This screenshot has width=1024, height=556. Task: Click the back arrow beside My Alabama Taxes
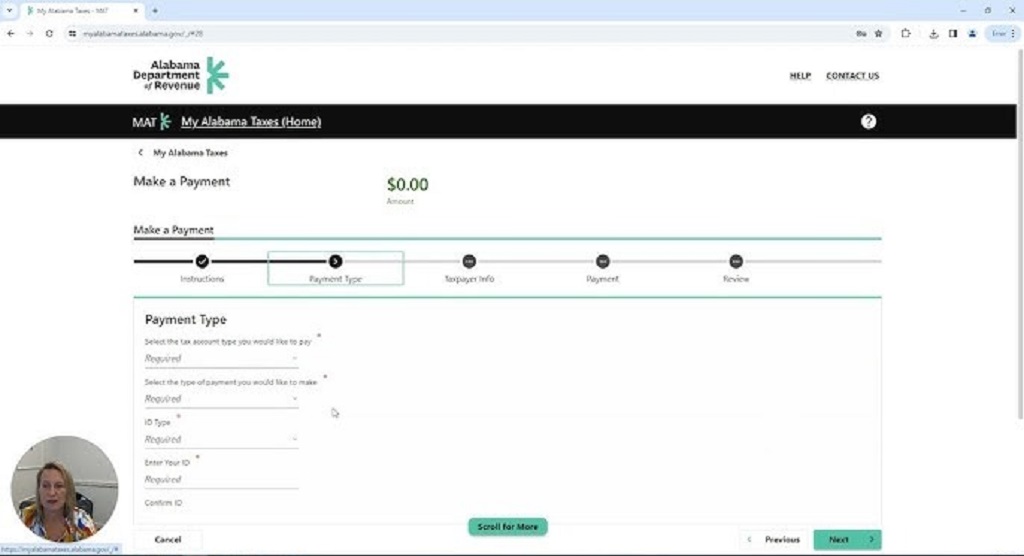click(140, 153)
